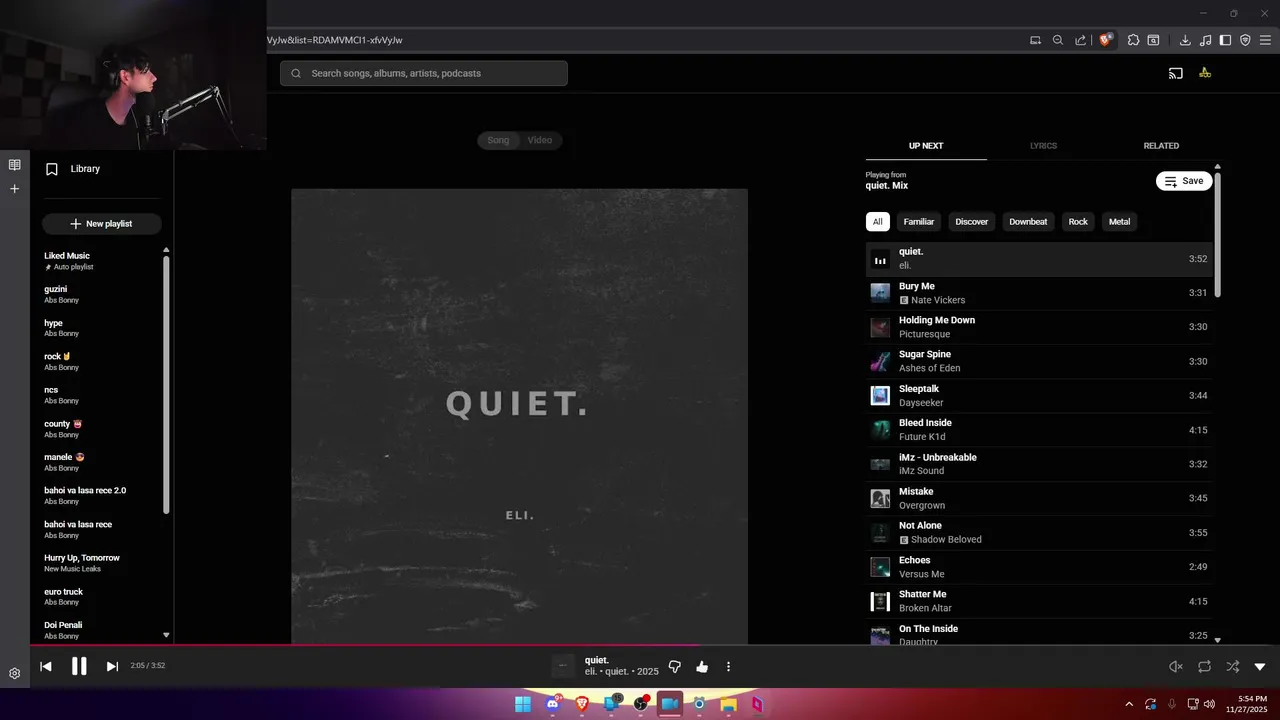Viewport: 1280px width, 720px height.
Task: Open browser sidebar settings gear
Action: click(x=14, y=674)
